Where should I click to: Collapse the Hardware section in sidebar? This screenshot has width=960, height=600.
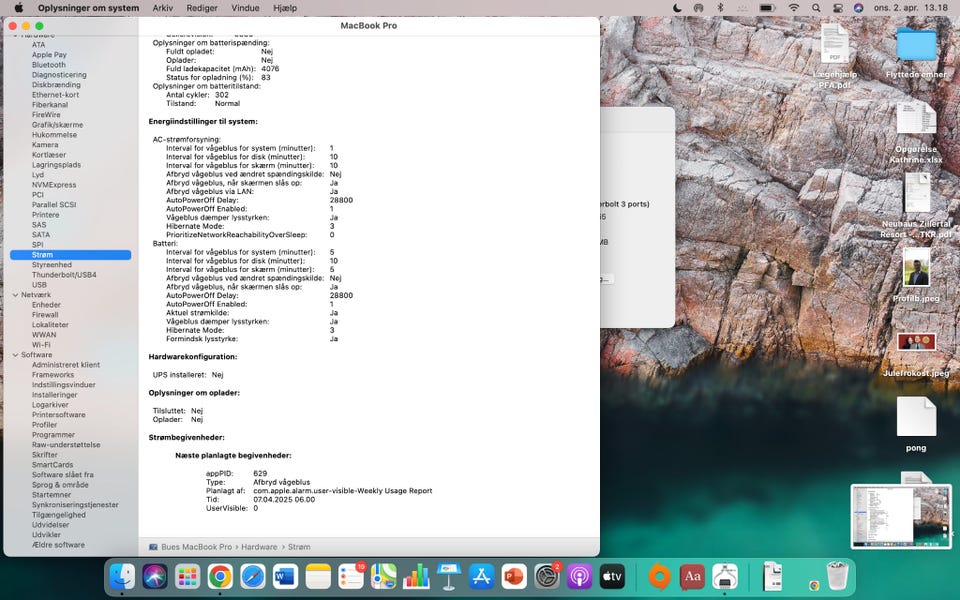point(15,35)
